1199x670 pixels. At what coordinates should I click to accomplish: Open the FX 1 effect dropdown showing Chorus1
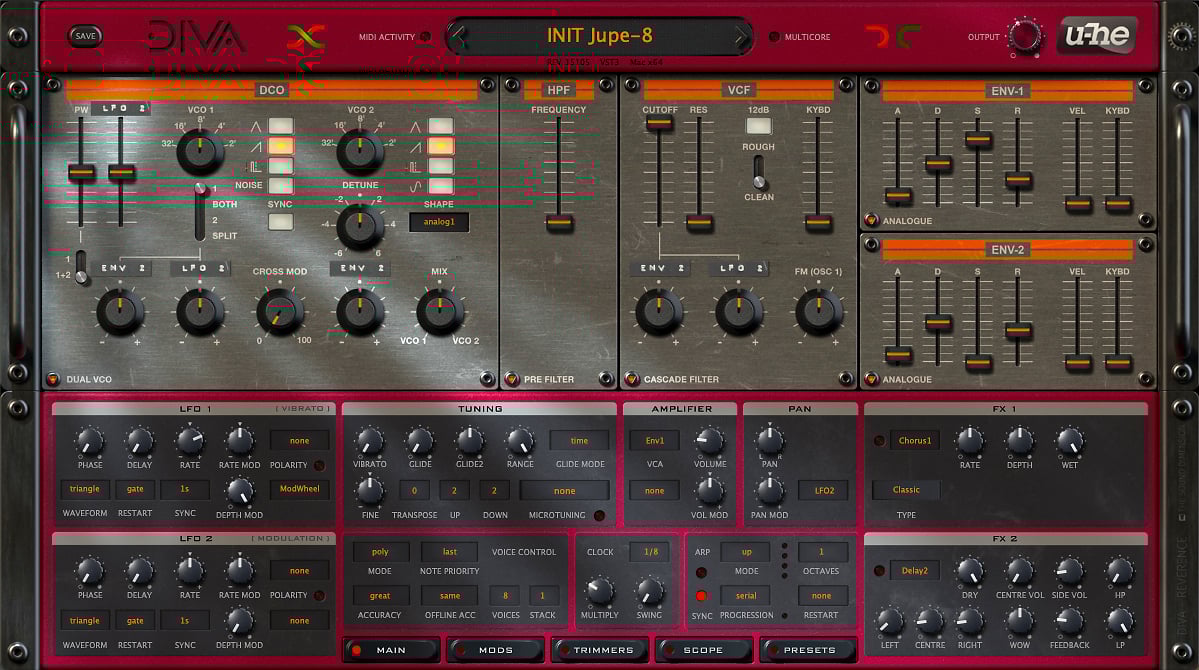point(915,441)
